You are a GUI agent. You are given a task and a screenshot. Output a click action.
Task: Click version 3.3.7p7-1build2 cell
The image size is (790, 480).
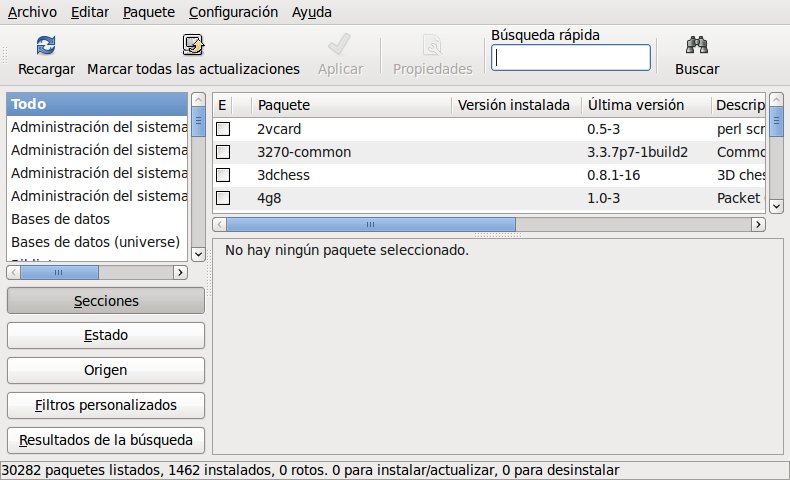tap(637, 152)
